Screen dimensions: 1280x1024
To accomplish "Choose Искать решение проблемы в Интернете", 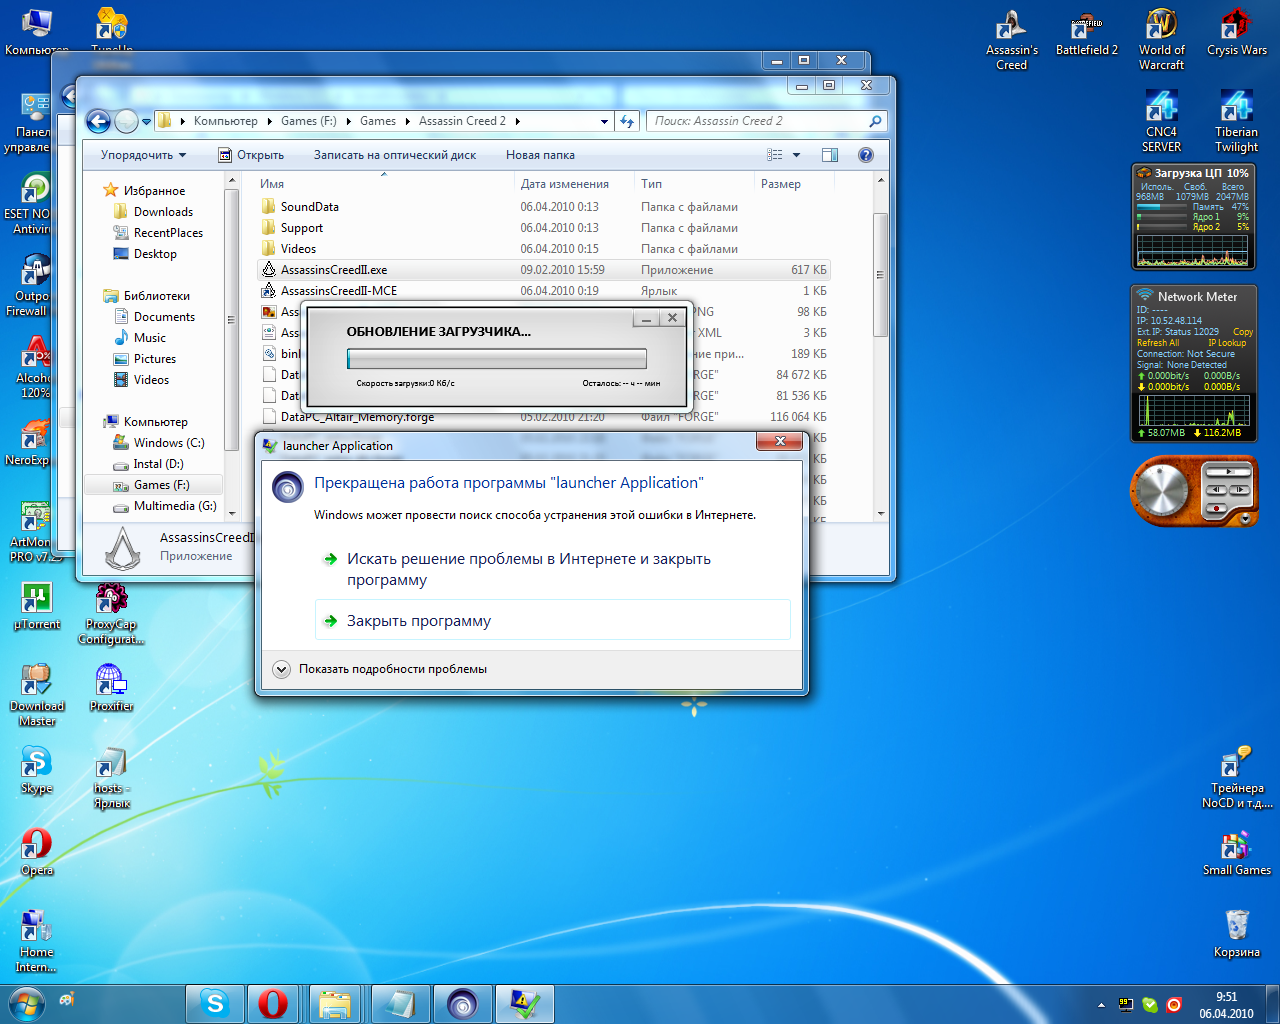I will coord(552,569).
